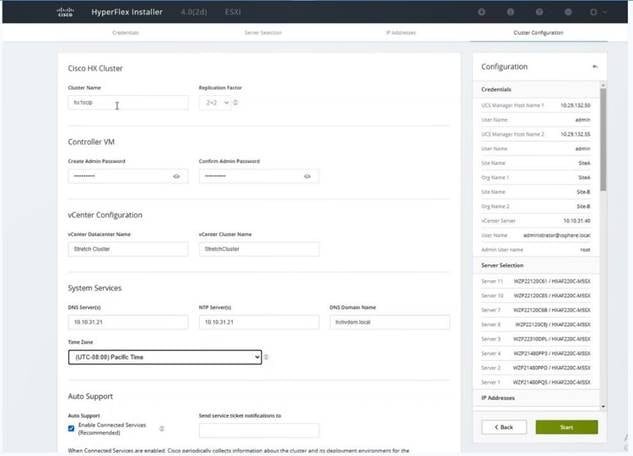Image resolution: width=633 pixels, height=456 pixels.
Task: Click UCS Manager Host Name 2 row
Action: (x=536, y=134)
